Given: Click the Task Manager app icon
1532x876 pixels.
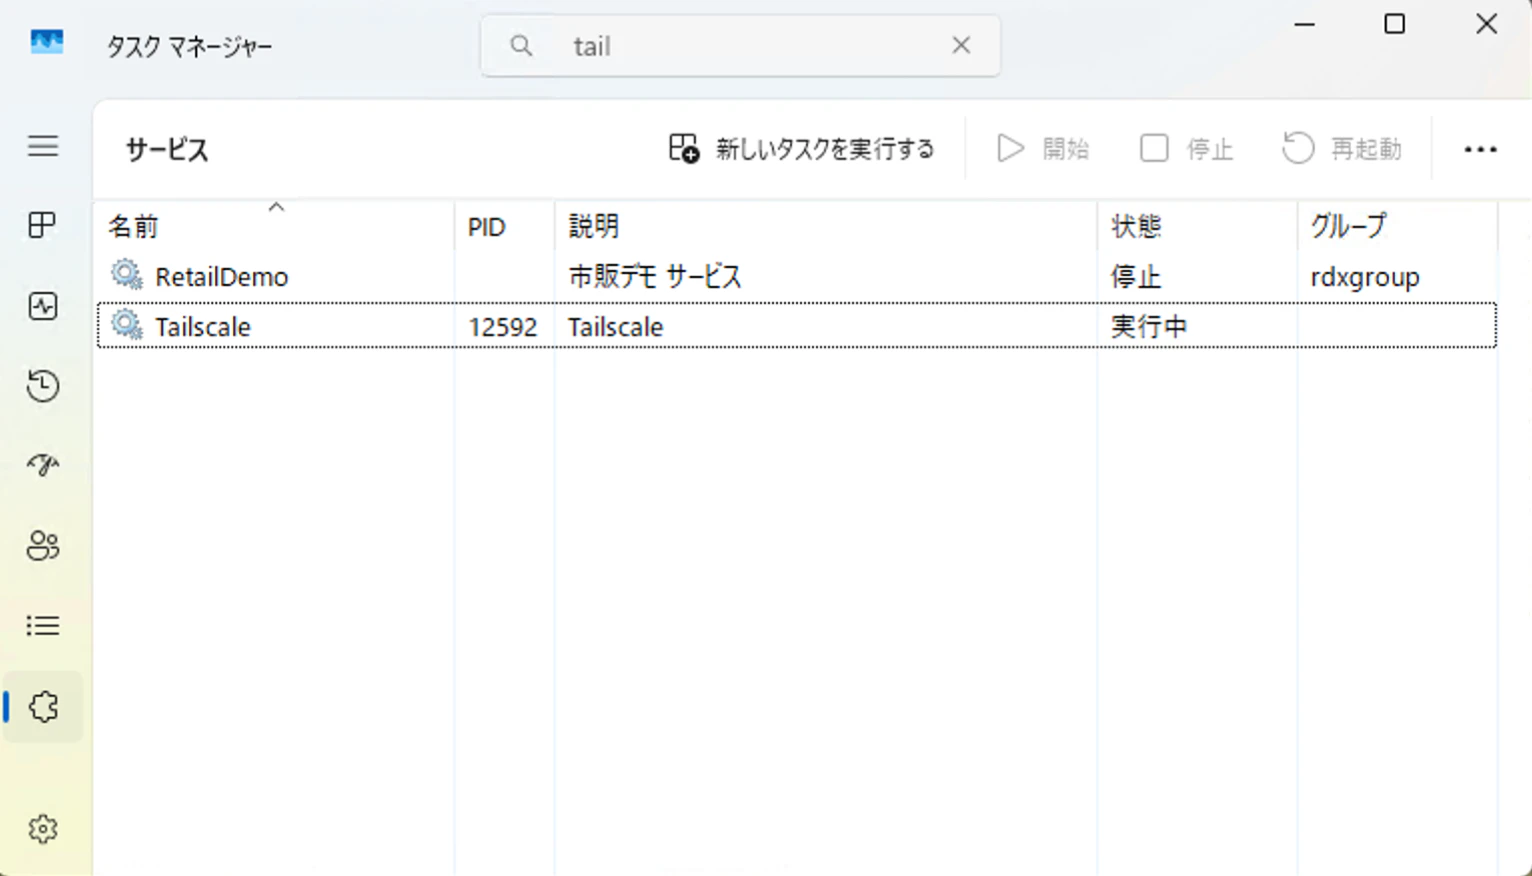Looking at the screenshot, I should coord(47,42).
